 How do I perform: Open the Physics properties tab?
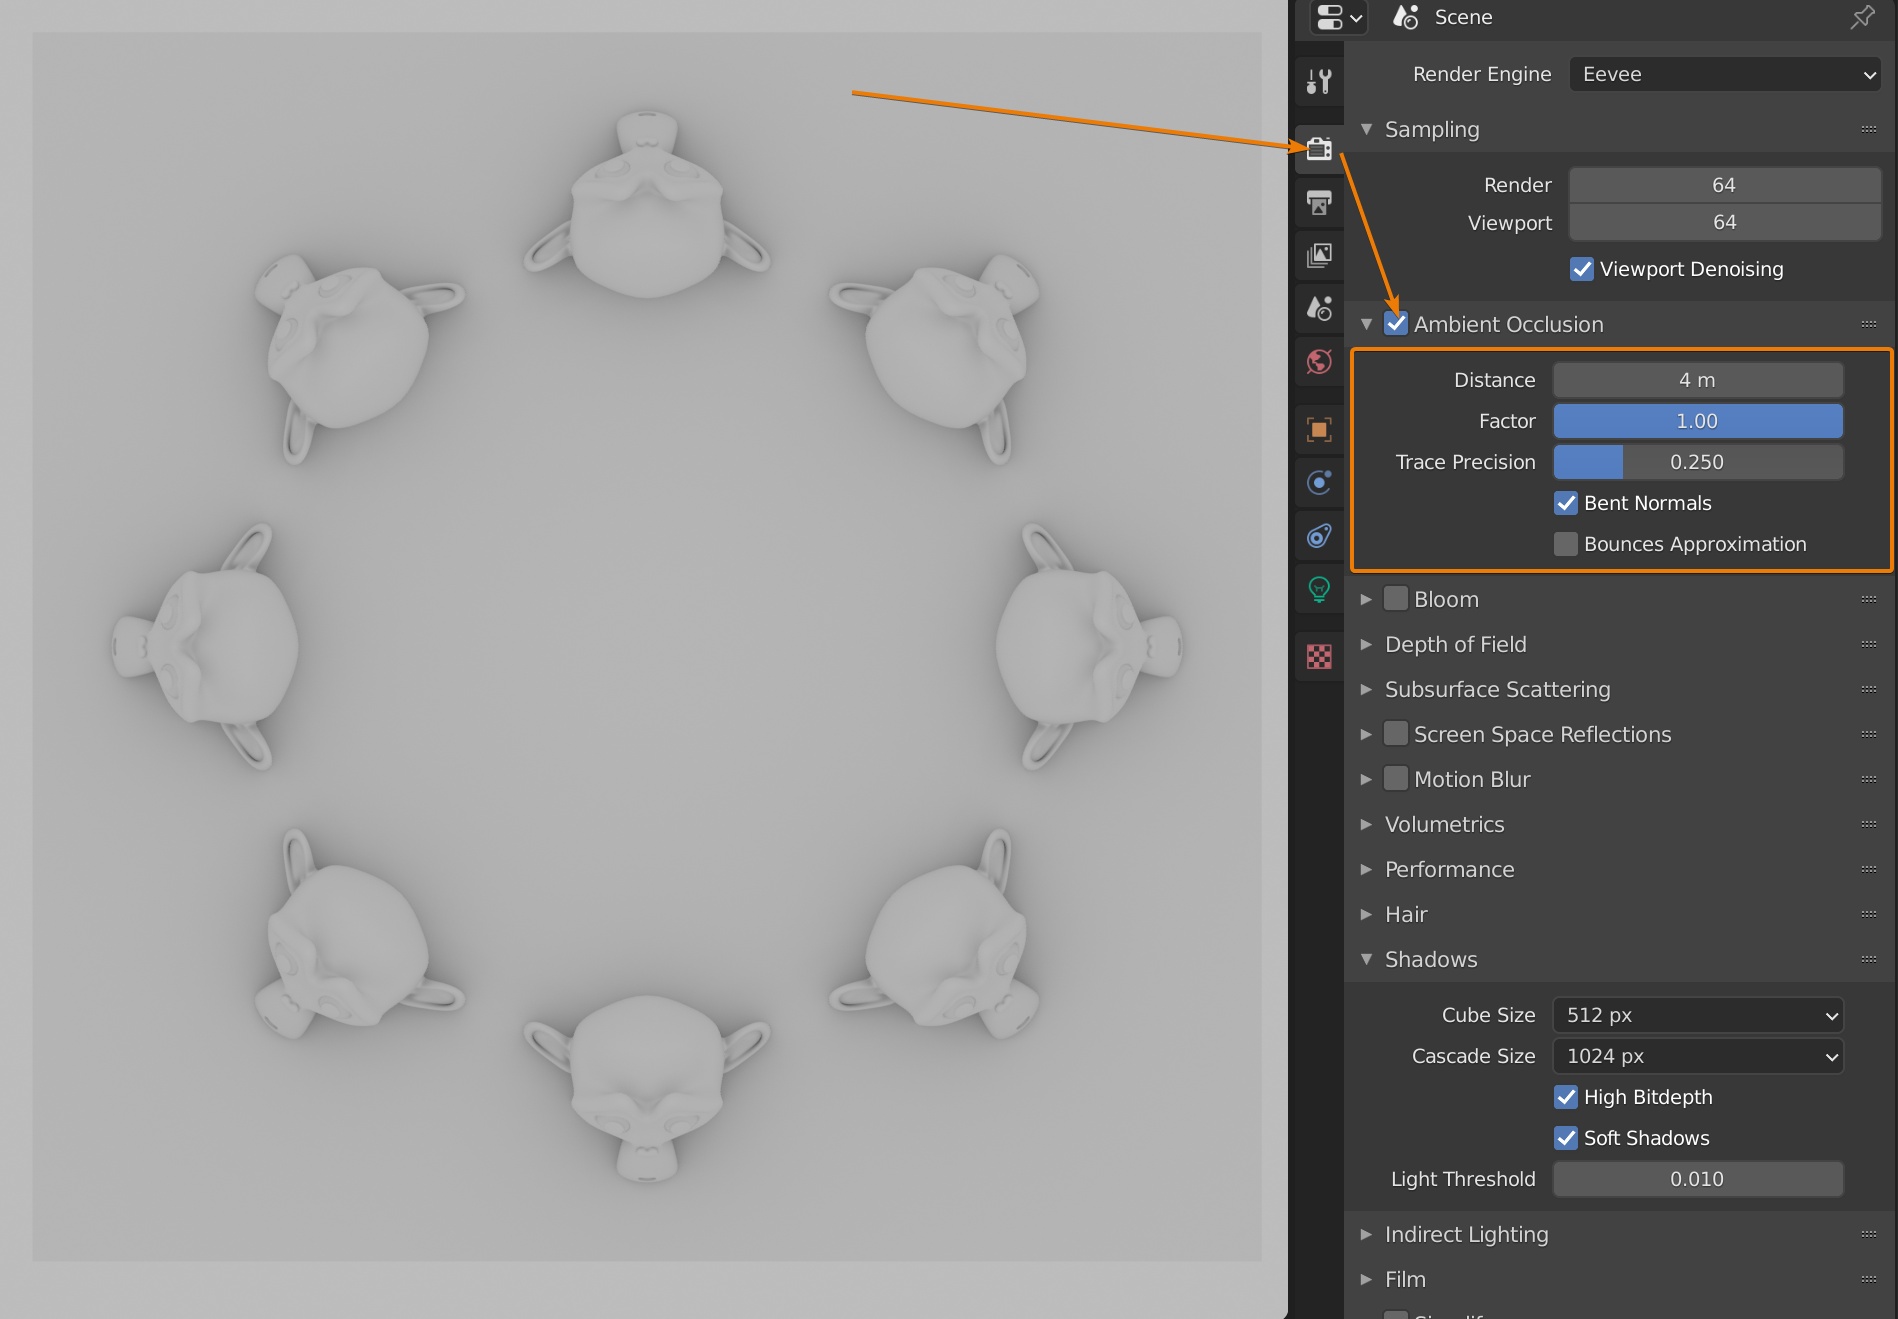pyautogui.click(x=1319, y=535)
